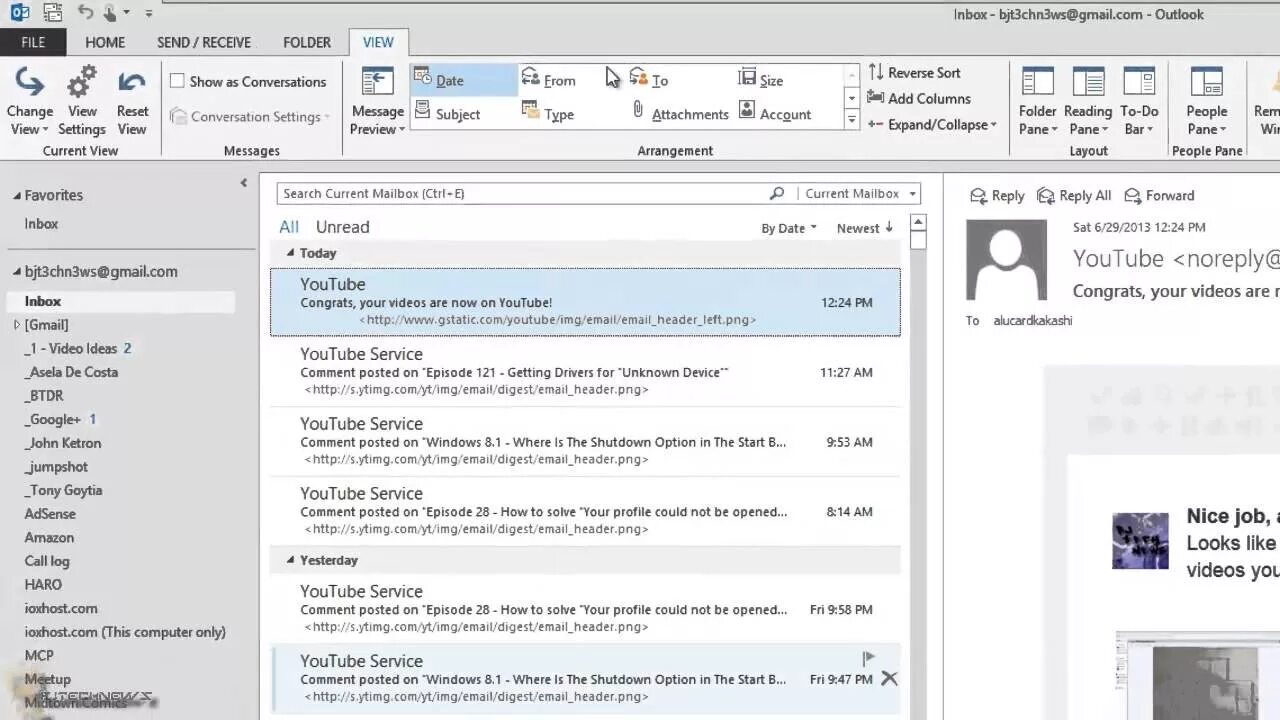1280x720 pixels.
Task: Open the FILE tab
Action: (33, 42)
